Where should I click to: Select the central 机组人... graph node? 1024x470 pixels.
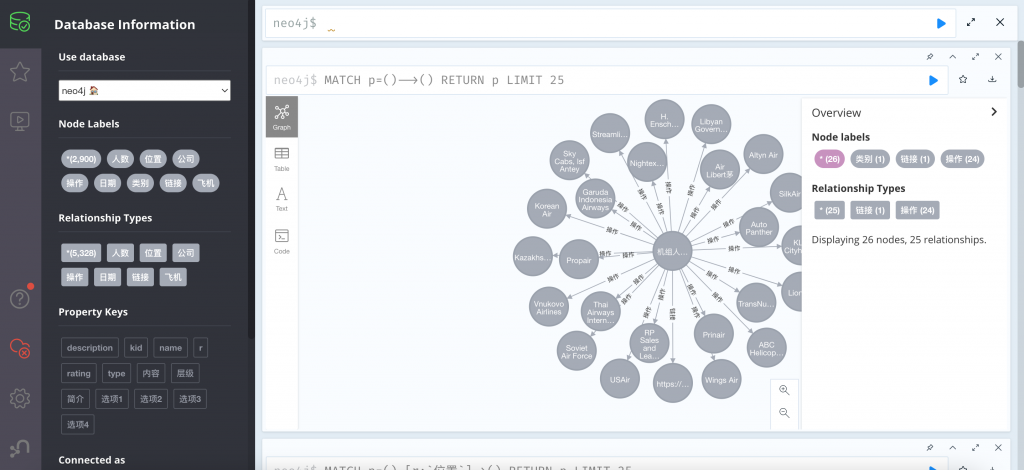(x=673, y=251)
